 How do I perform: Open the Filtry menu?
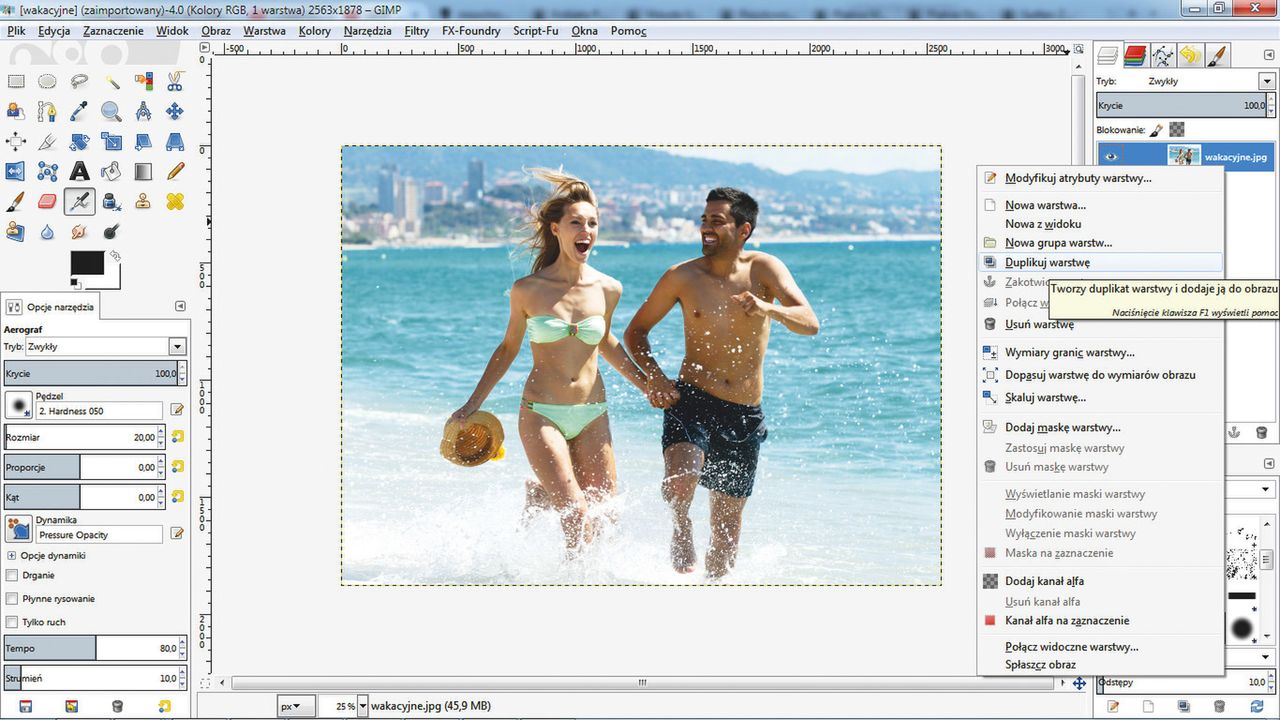(x=417, y=31)
